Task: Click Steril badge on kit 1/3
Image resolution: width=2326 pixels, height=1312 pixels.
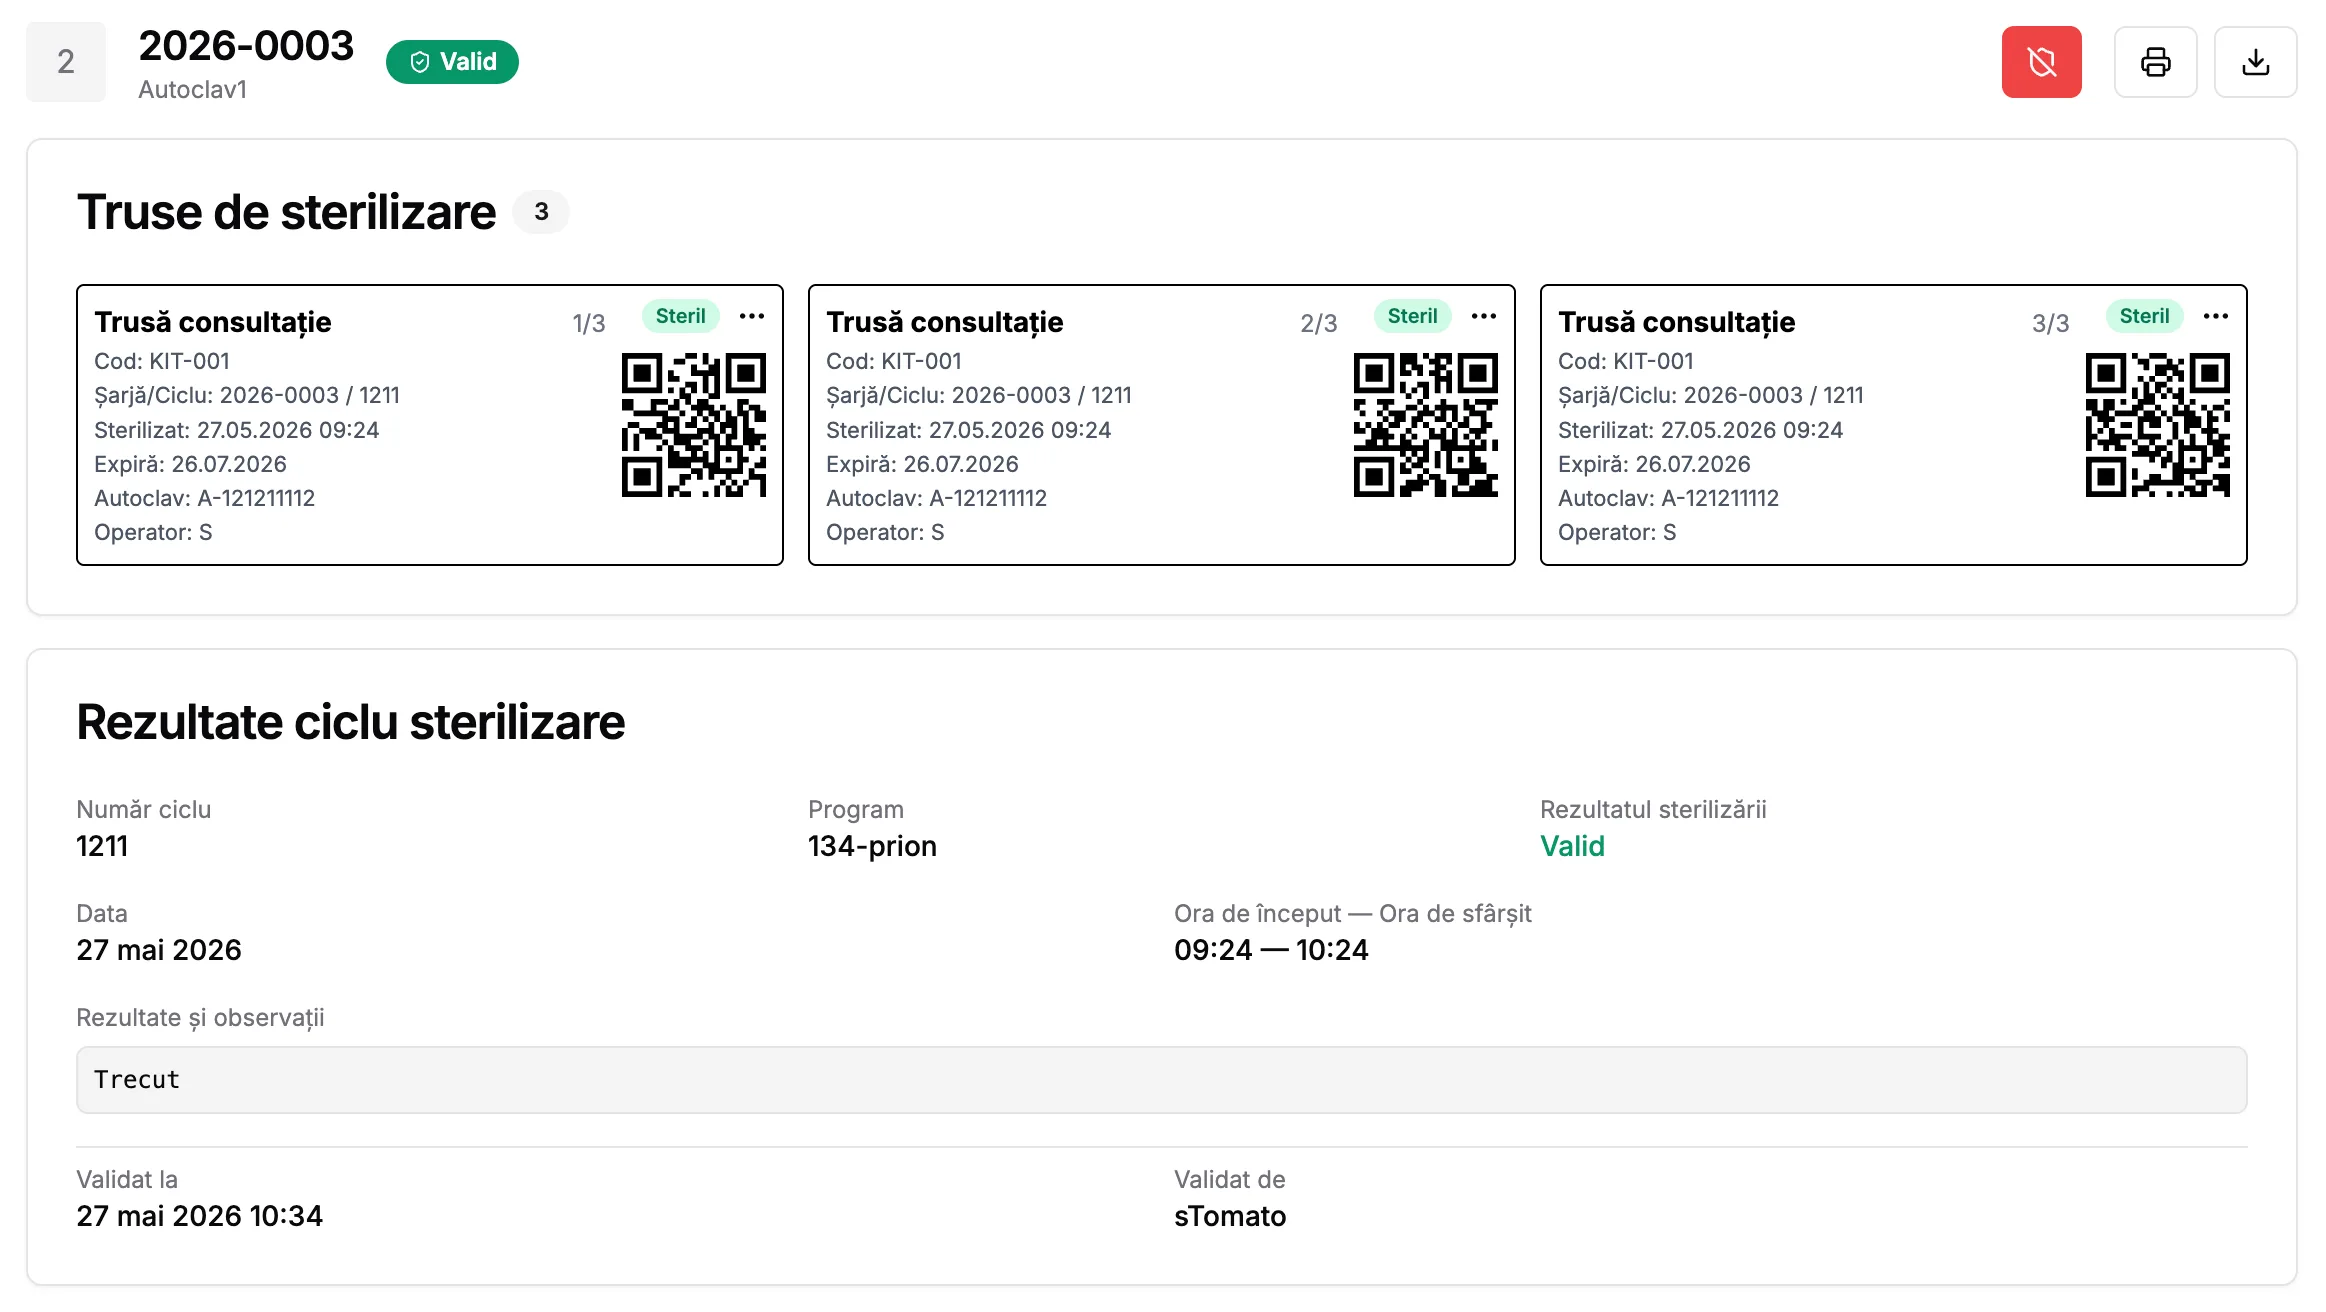Action: (x=680, y=316)
